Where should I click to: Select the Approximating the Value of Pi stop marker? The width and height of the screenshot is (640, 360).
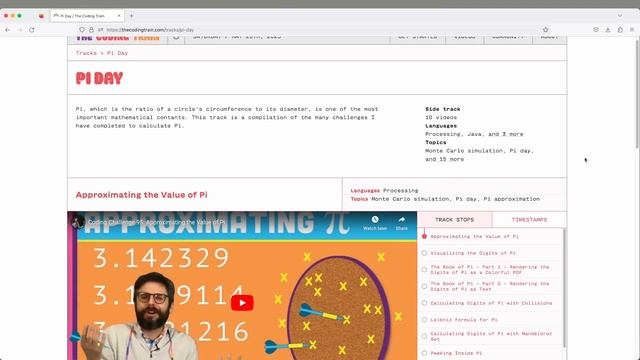point(424,236)
